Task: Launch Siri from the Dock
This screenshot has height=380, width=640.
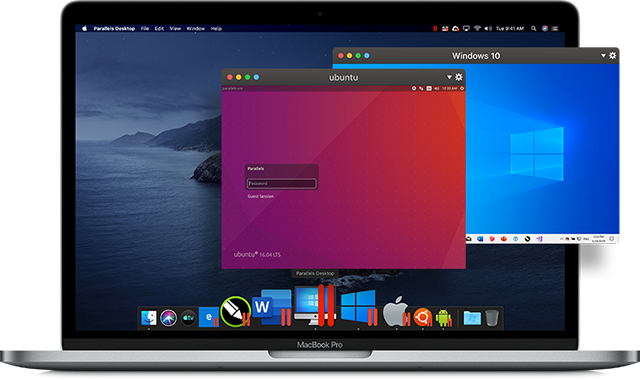Action: 168,318
